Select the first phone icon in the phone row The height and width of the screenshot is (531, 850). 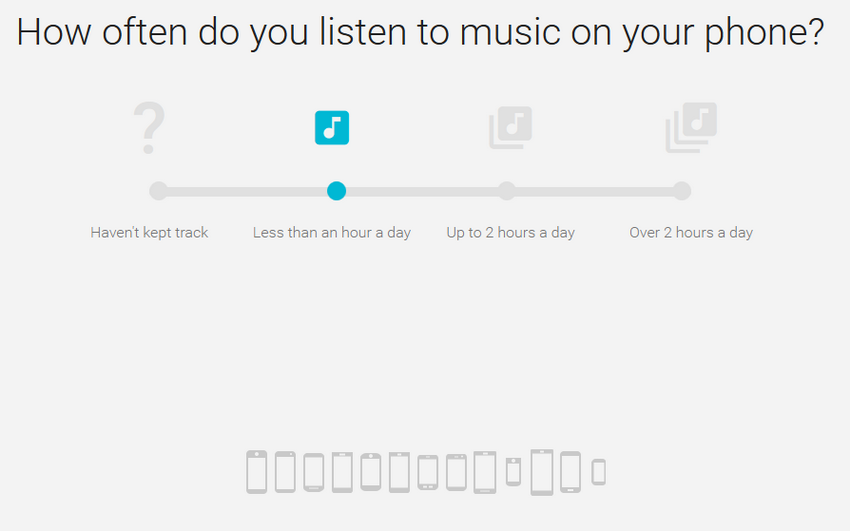coord(257,472)
